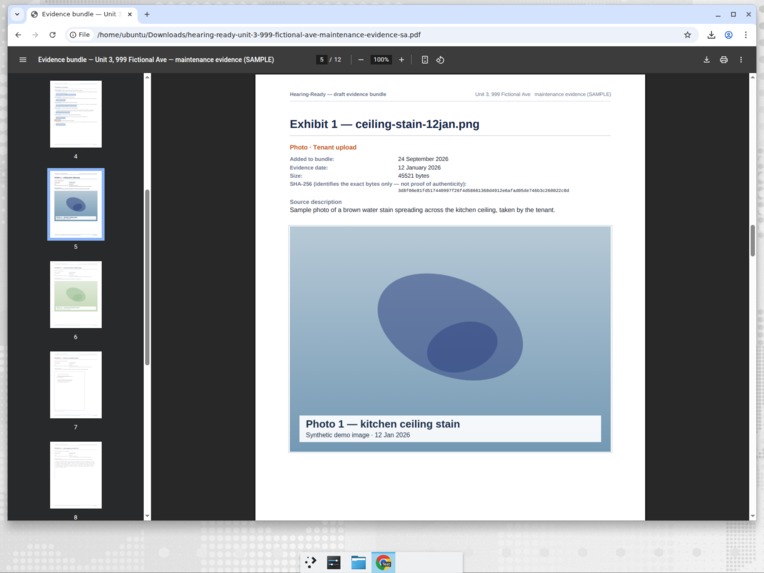Rotate the document counterclockwise
Image resolution: width=764 pixels, height=573 pixels.
[440, 59]
